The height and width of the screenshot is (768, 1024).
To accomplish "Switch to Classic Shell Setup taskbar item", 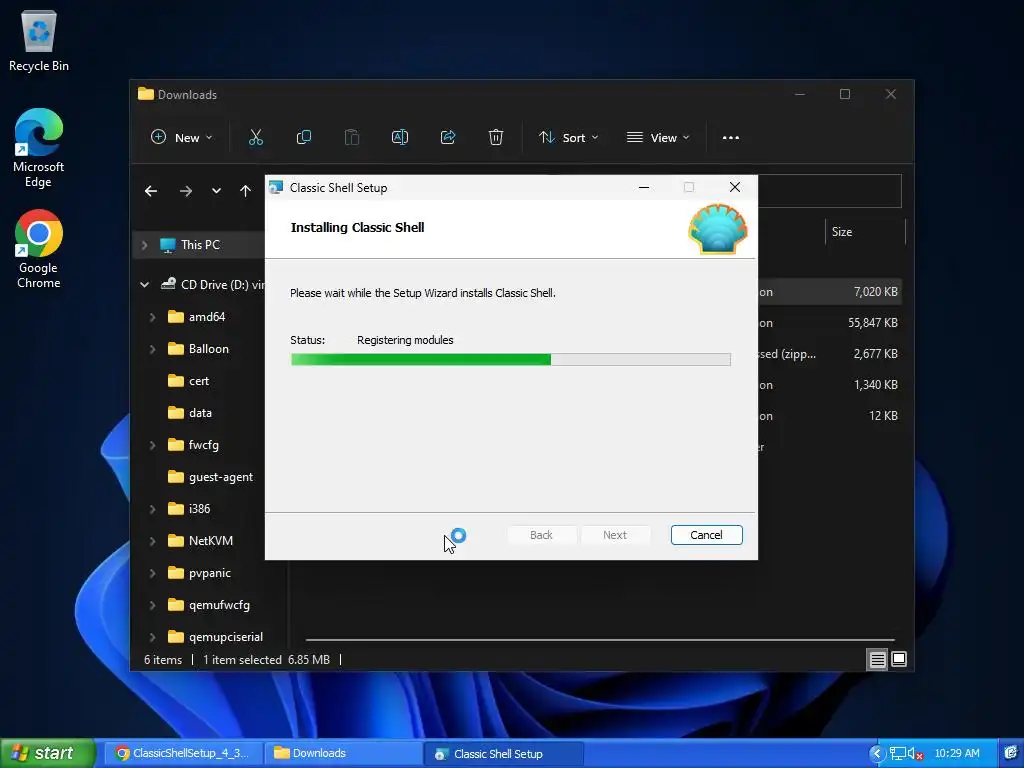I will pos(503,753).
